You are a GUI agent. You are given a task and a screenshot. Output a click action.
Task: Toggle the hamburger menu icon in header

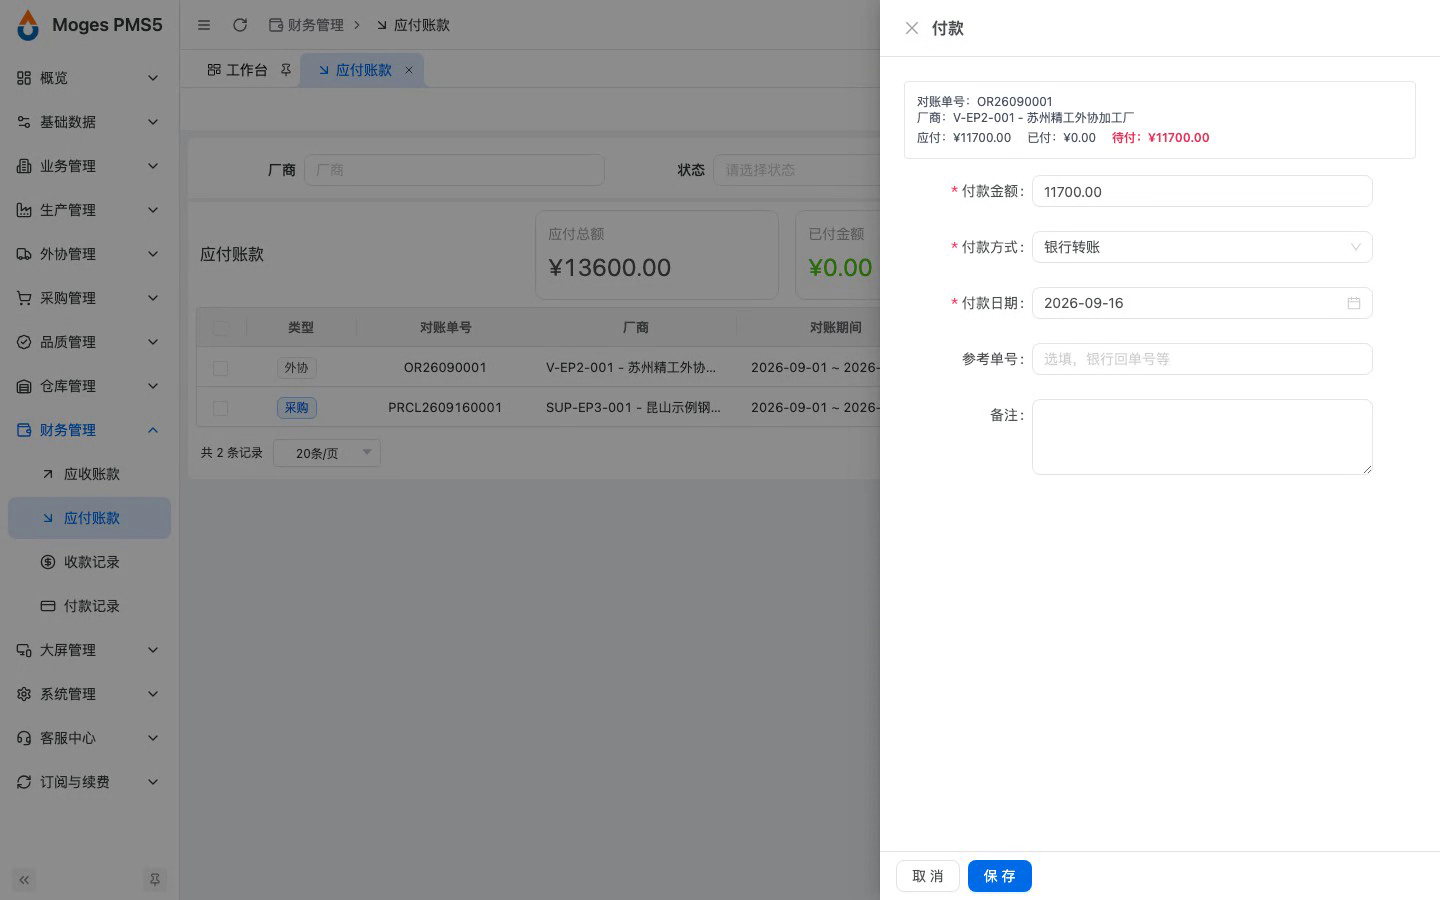point(204,25)
